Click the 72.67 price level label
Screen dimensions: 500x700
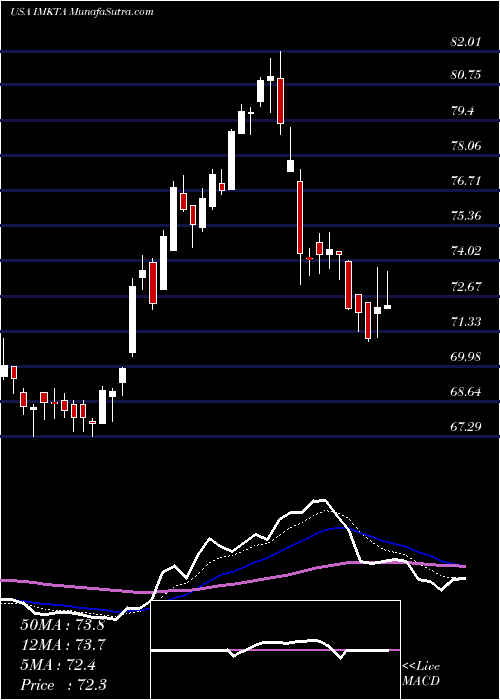466,286
